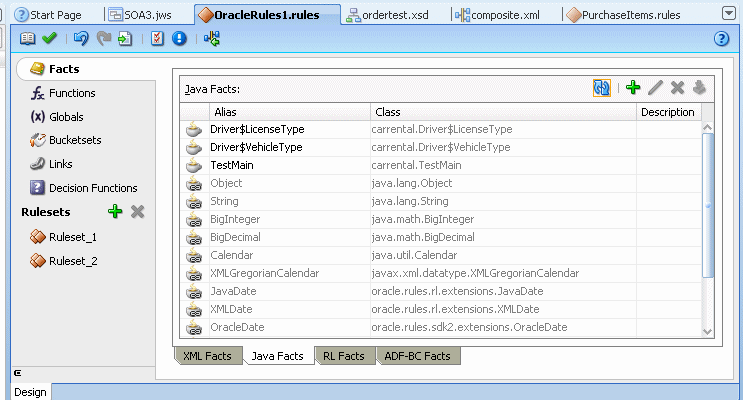Click the download arrow icon in Java Facts
Viewport: 743px width, 400px height.
coord(699,87)
